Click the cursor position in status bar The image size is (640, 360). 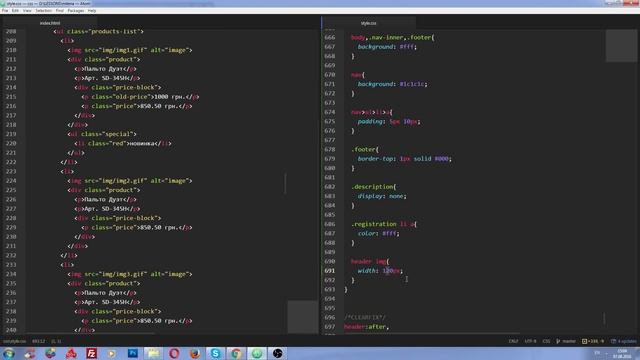pos(39,341)
